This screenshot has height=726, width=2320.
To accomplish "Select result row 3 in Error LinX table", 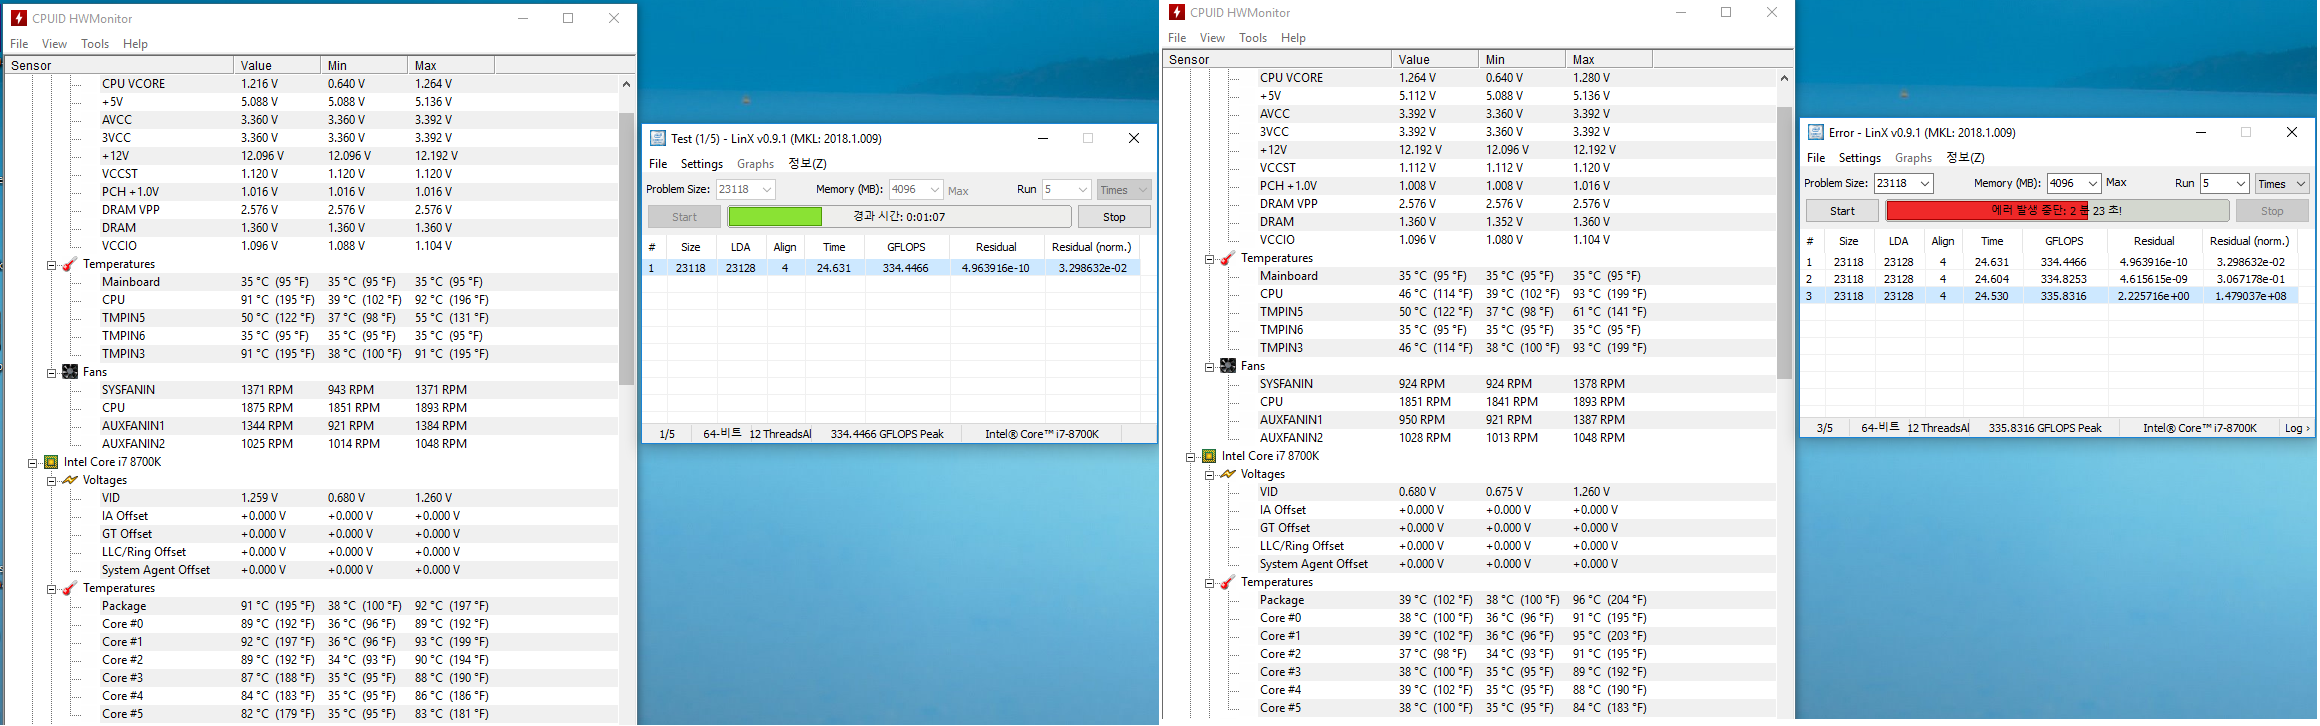I will [2050, 297].
